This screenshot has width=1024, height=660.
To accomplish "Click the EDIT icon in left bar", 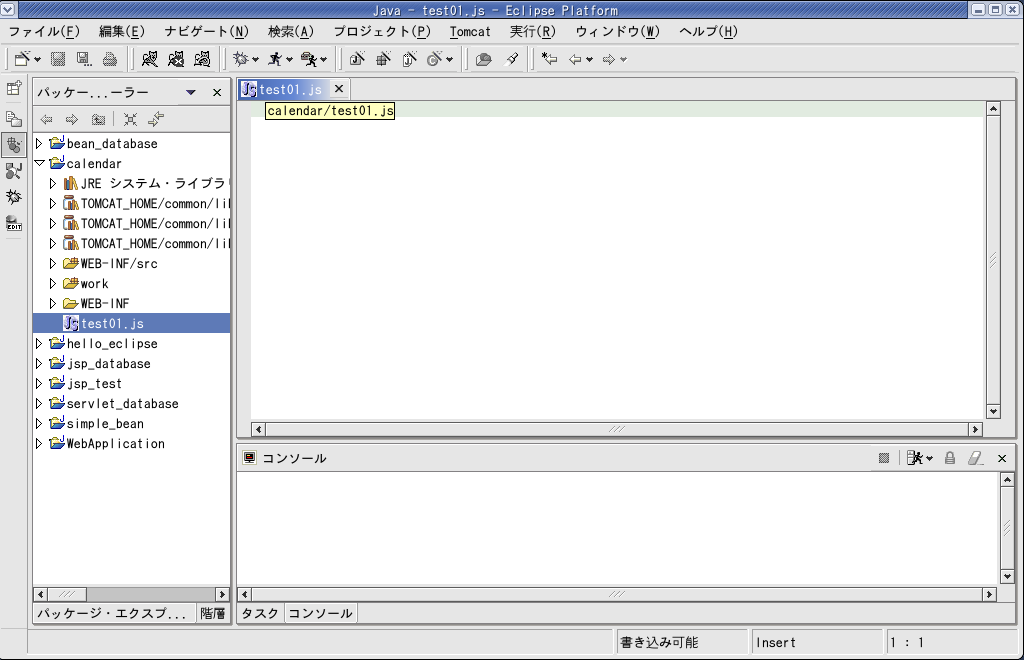I will (x=14, y=223).
